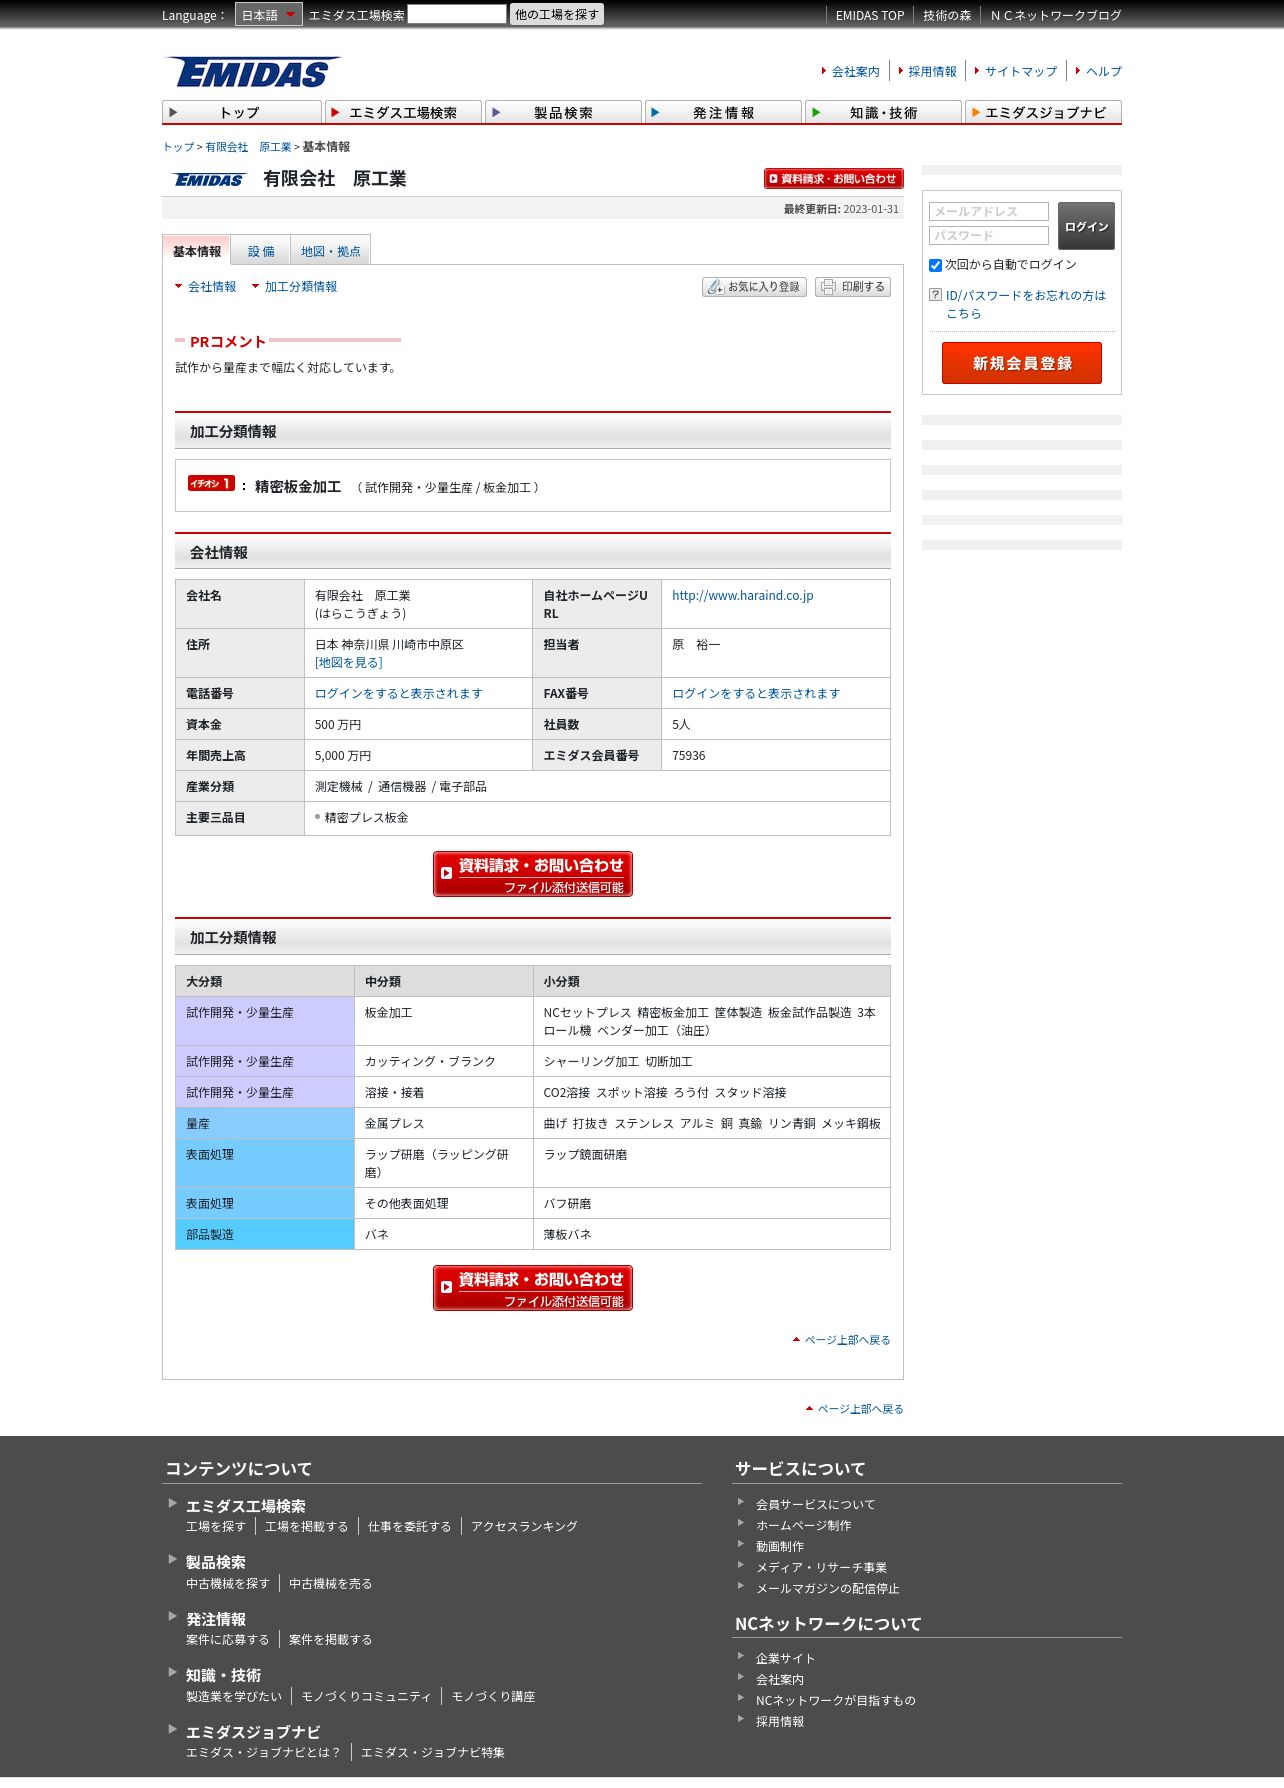Open footer 工場を探す link

point(215,1527)
